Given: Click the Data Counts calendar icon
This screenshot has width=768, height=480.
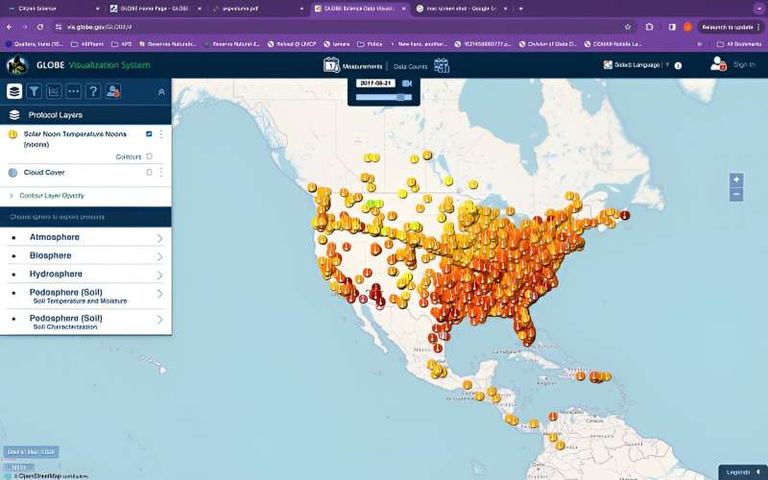Looking at the screenshot, I should point(441,65).
